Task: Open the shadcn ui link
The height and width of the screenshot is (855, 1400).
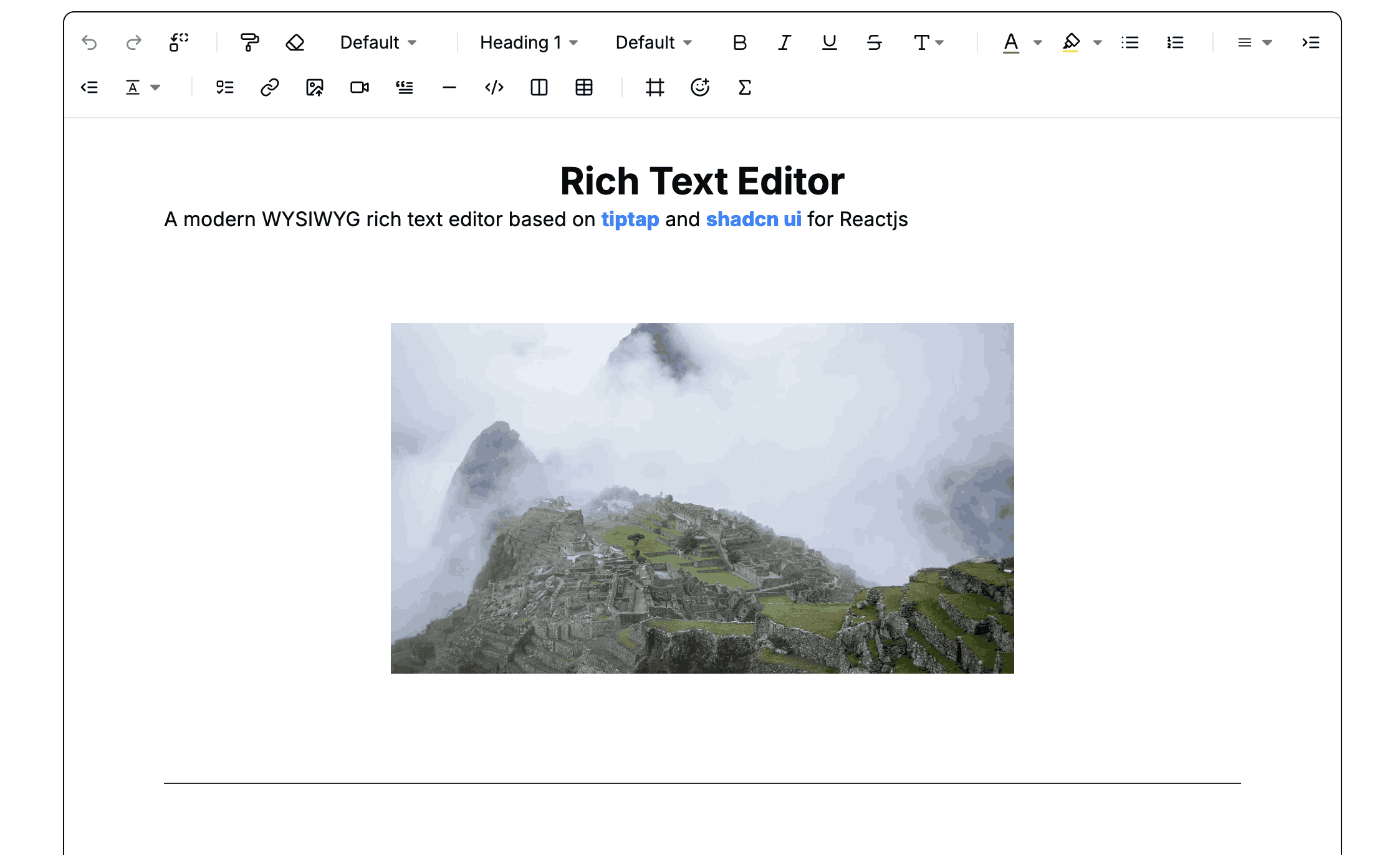Action: 754,219
